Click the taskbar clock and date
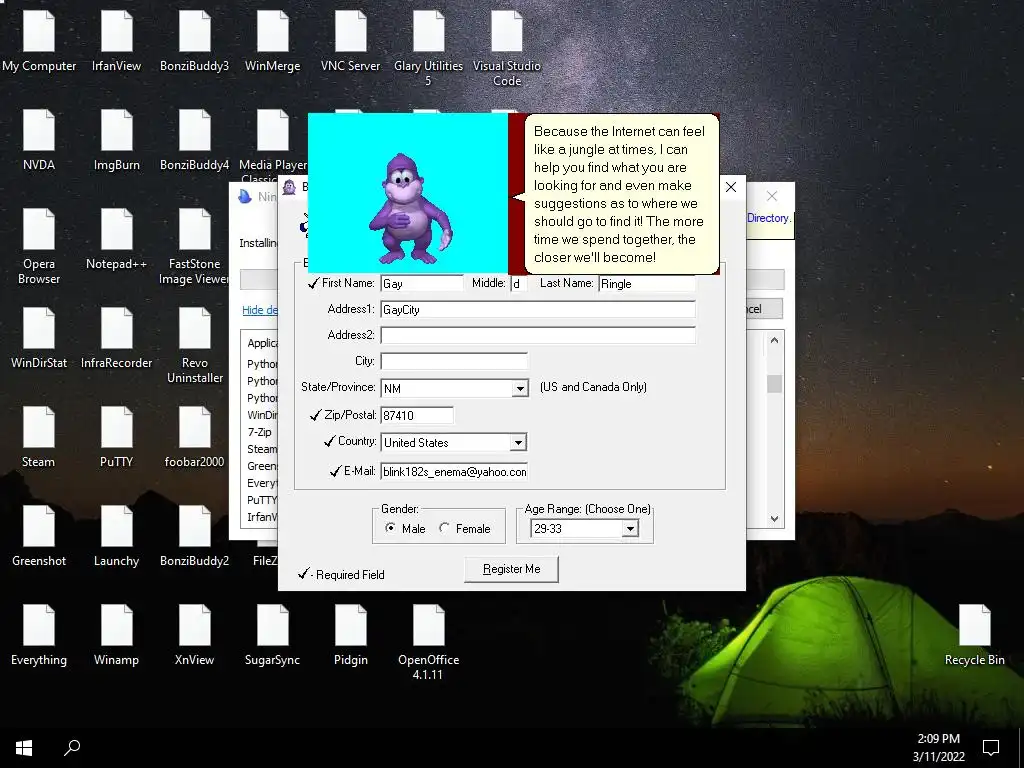This screenshot has height=768, width=1024. tap(938, 748)
